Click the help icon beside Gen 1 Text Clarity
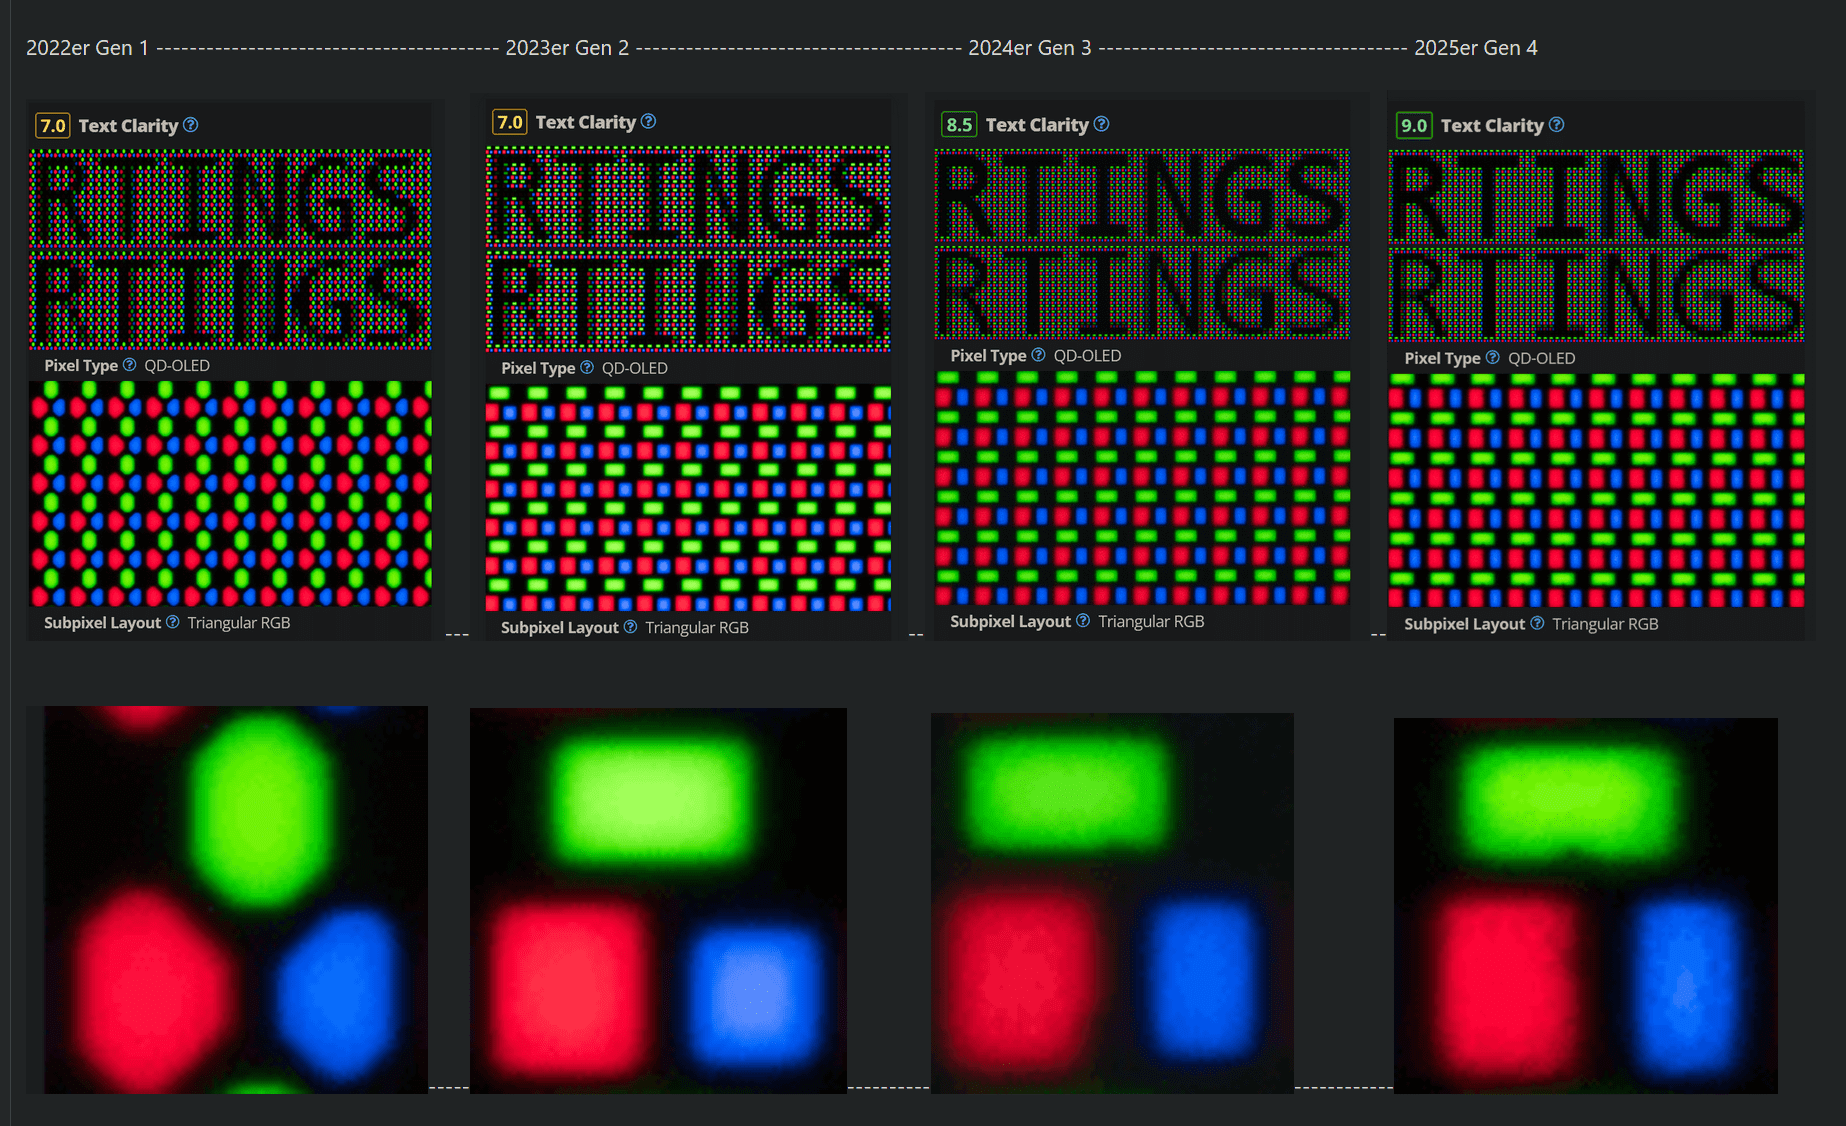 pos(191,125)
